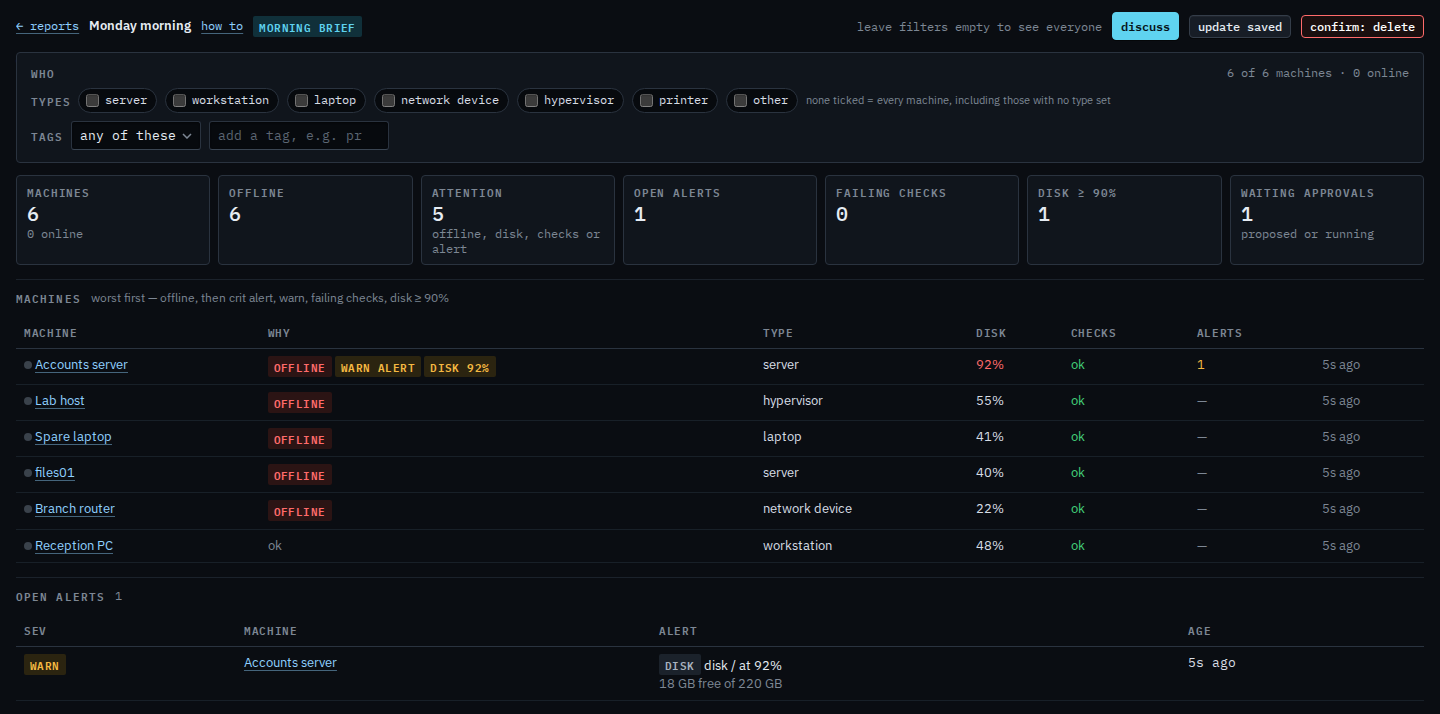Open the files01 machine link

[55, 473]
